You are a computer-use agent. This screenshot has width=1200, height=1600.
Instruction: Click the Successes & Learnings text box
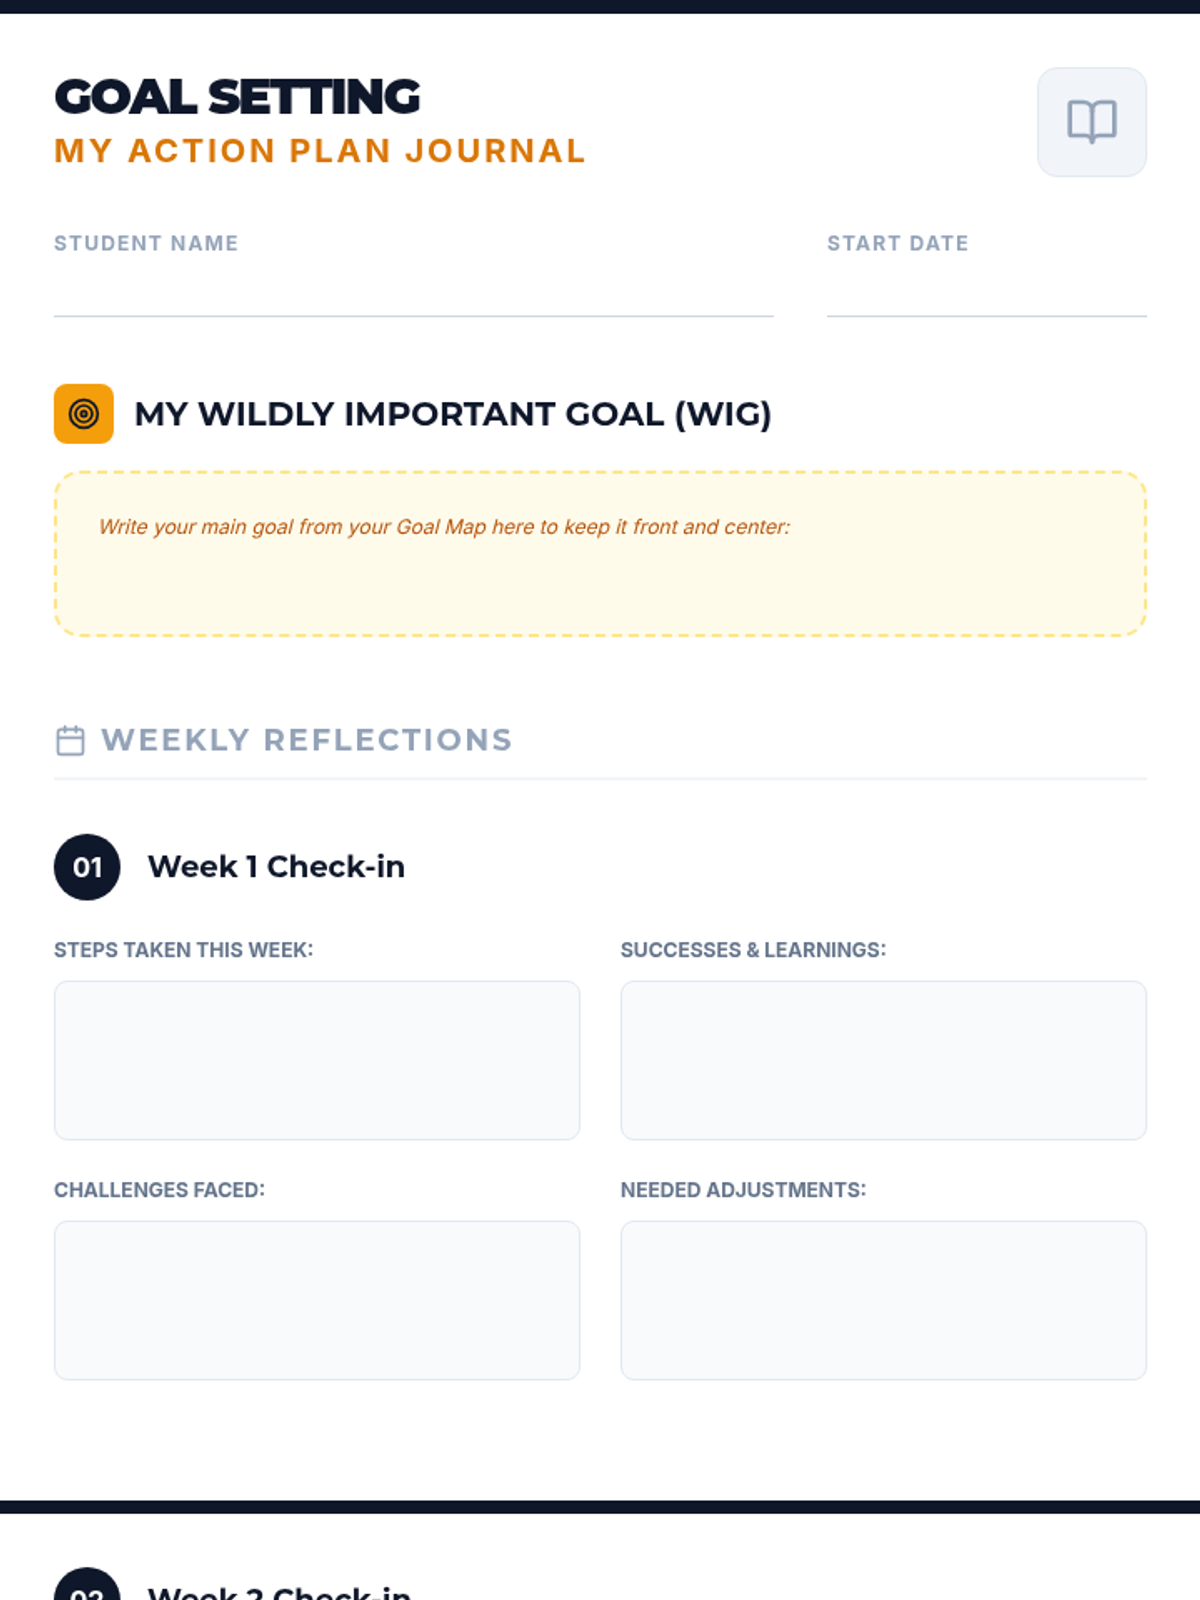coord(883,1060)
